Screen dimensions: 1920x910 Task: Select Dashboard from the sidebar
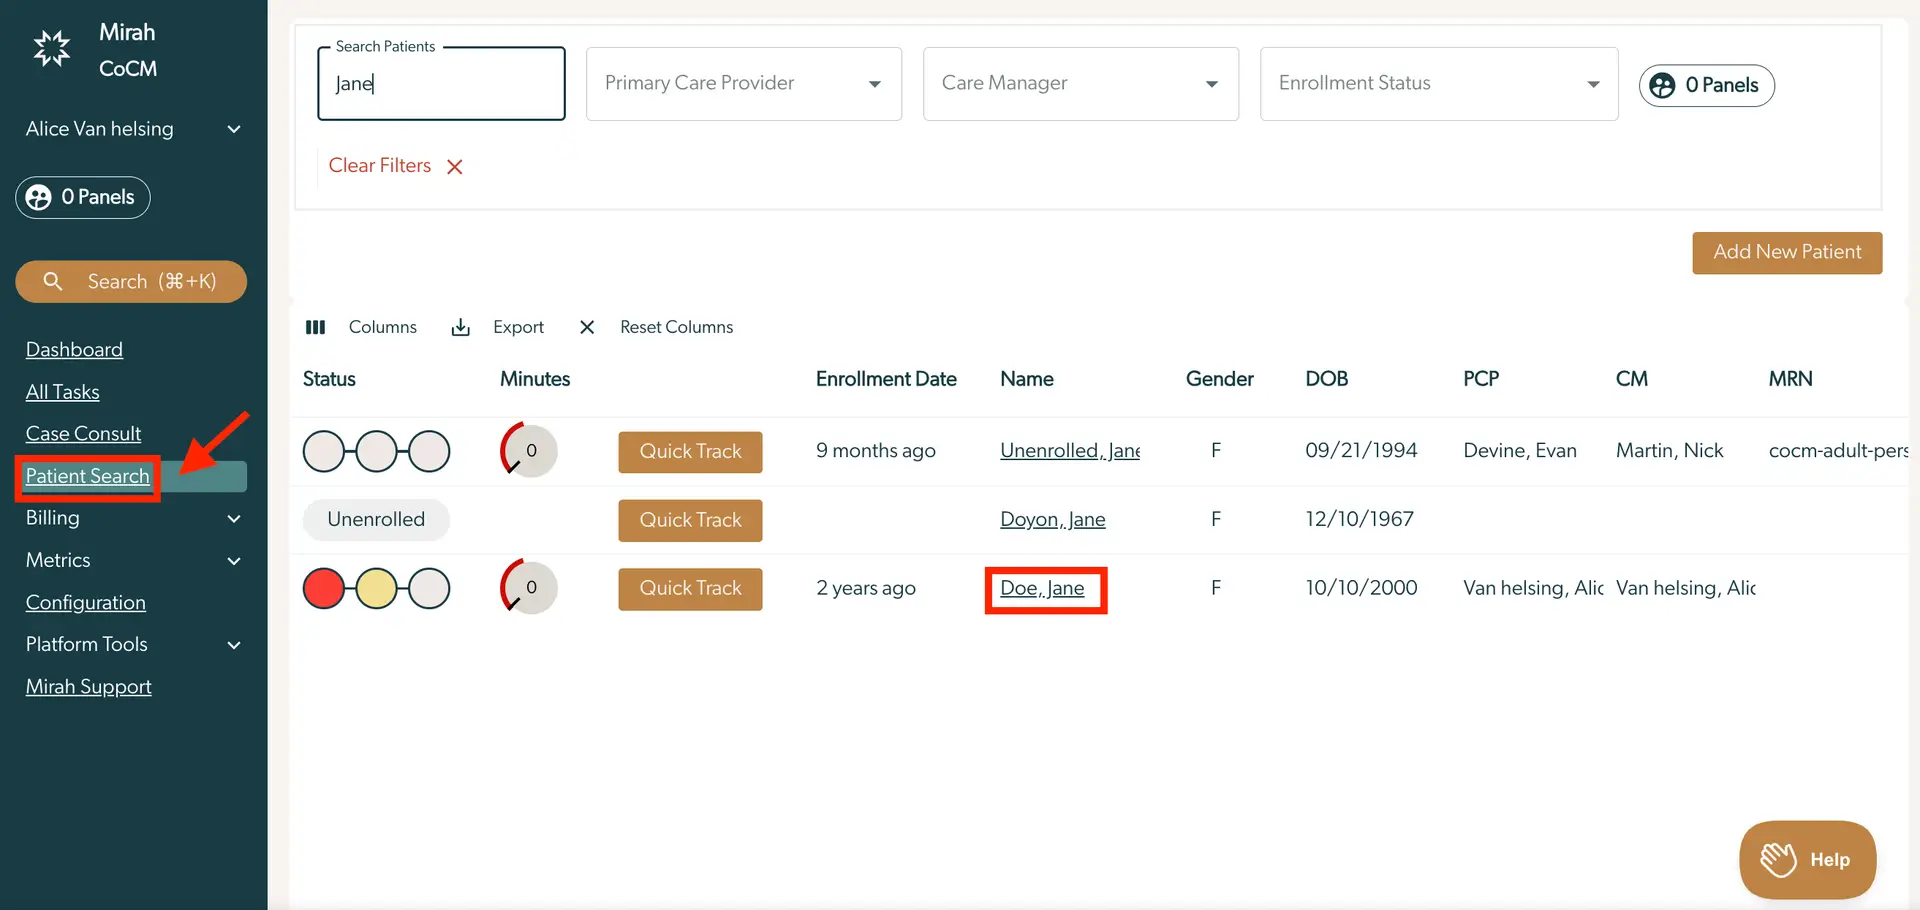pos(74,349)
